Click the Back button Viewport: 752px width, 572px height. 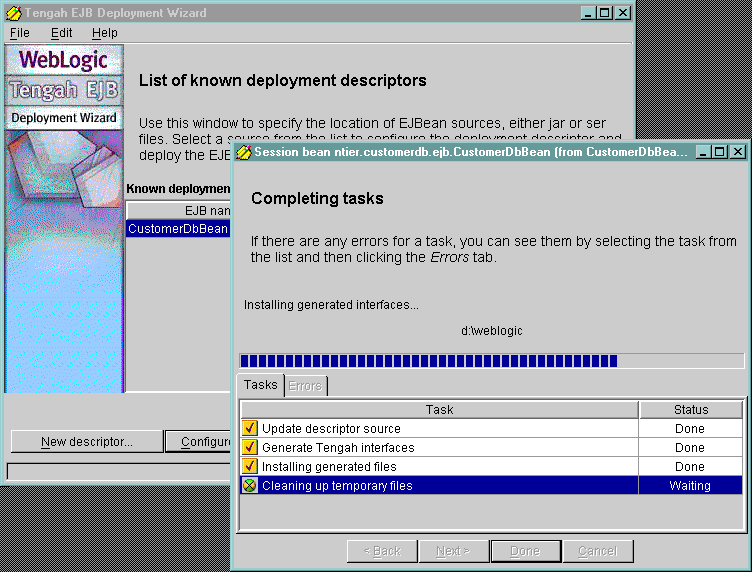(382, 551)
